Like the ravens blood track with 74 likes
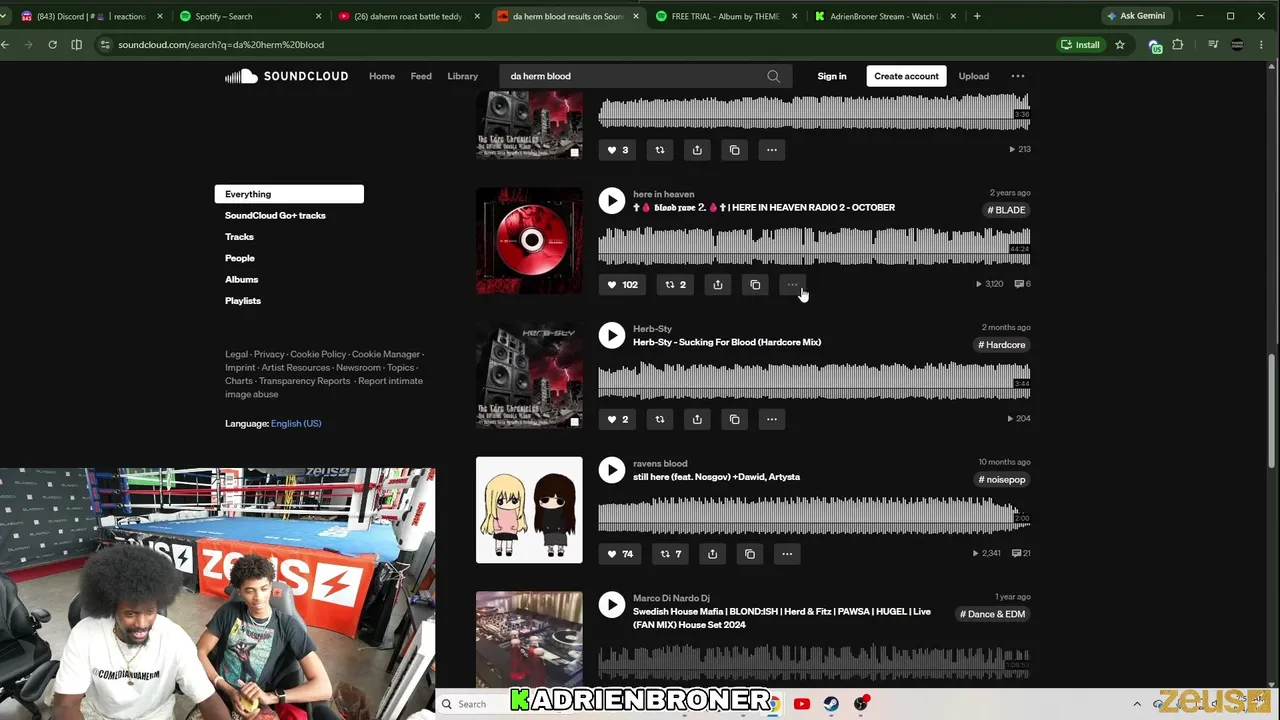Screen dimensions: 1280x720 point(620,554)
